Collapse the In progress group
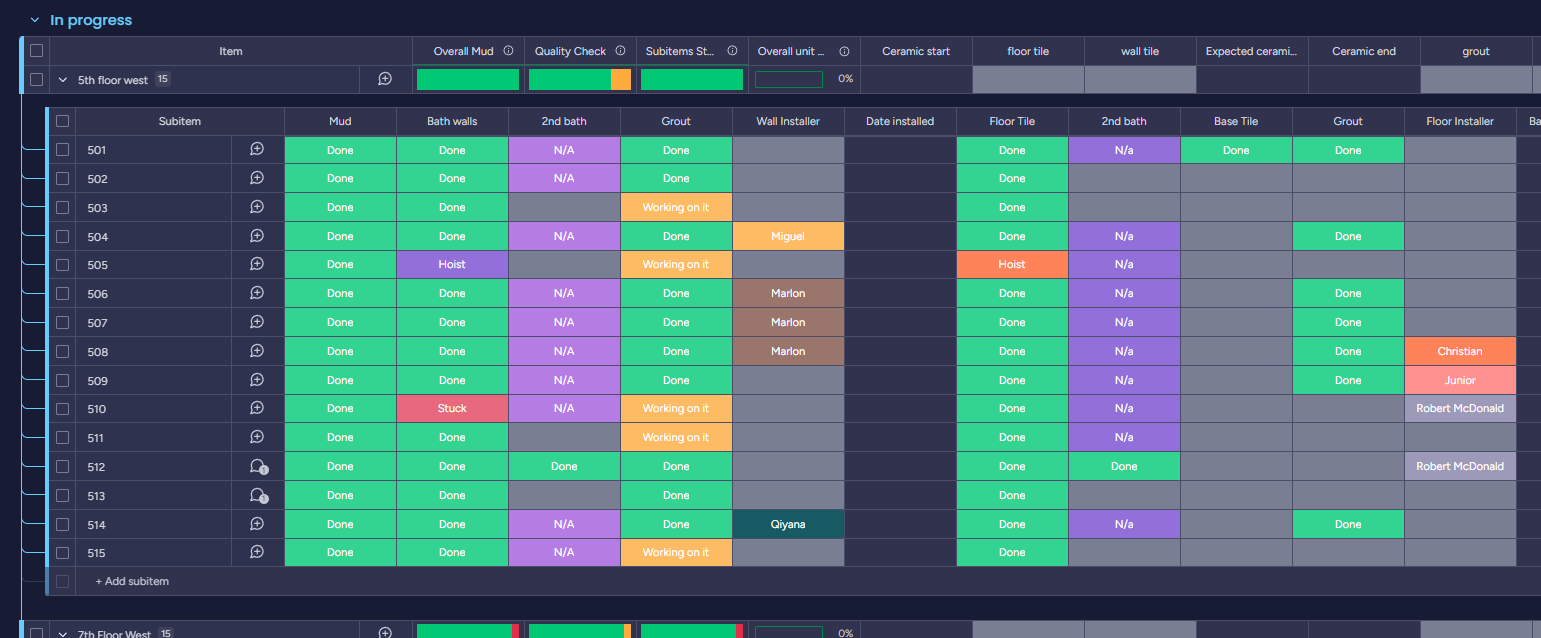1541x638 pixels. 35,20
